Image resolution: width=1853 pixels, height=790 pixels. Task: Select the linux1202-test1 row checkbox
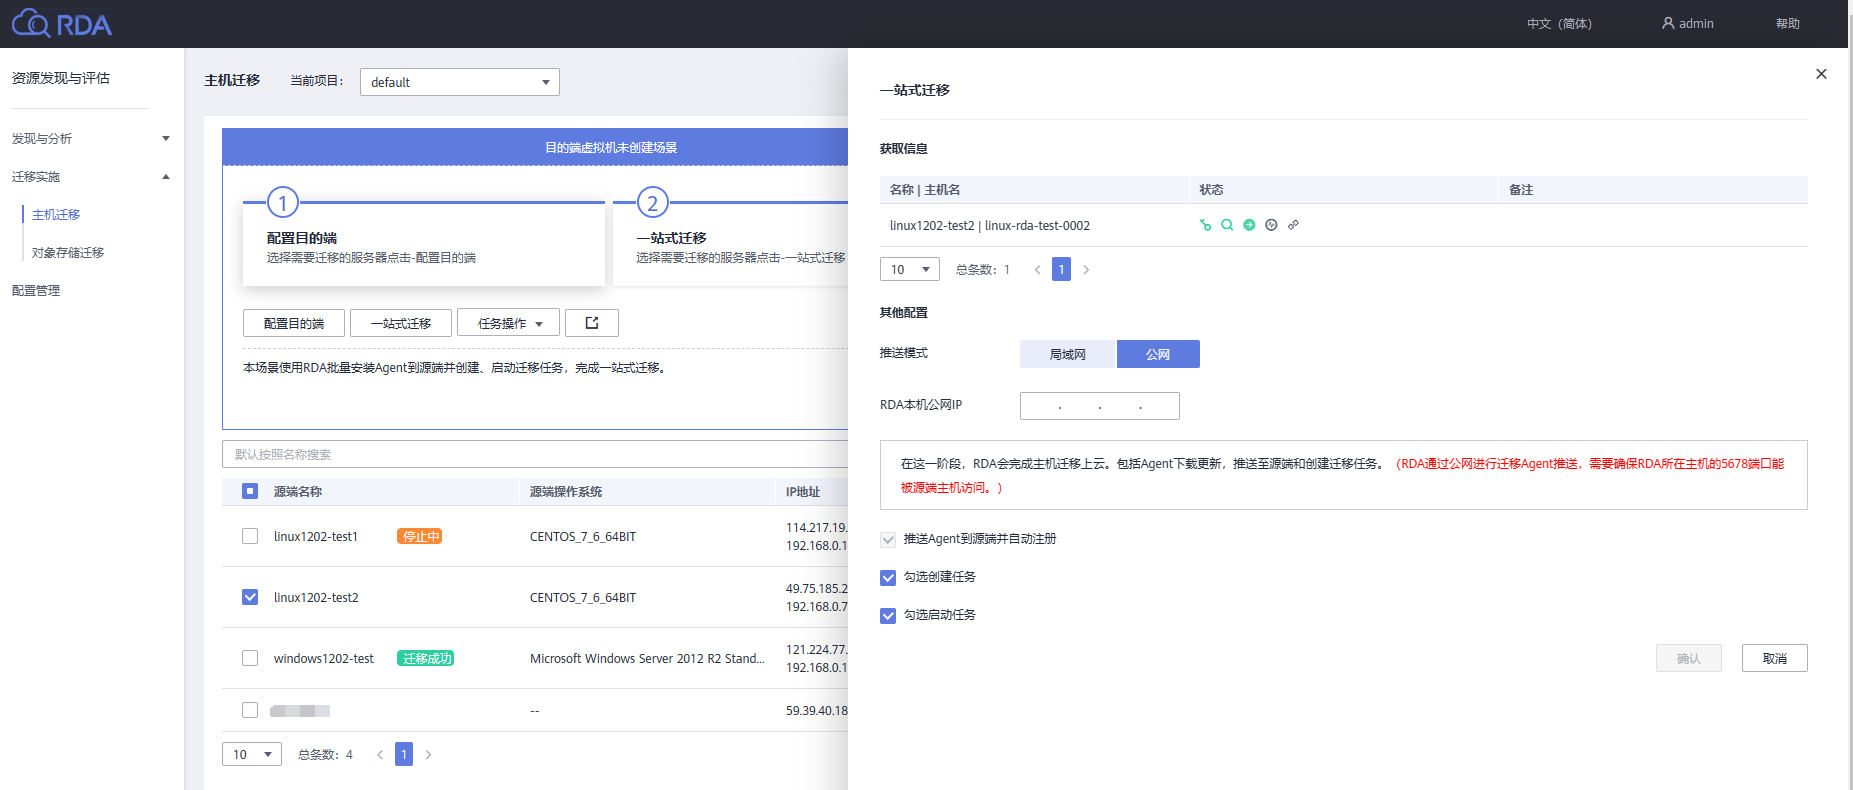coord(250,537)
